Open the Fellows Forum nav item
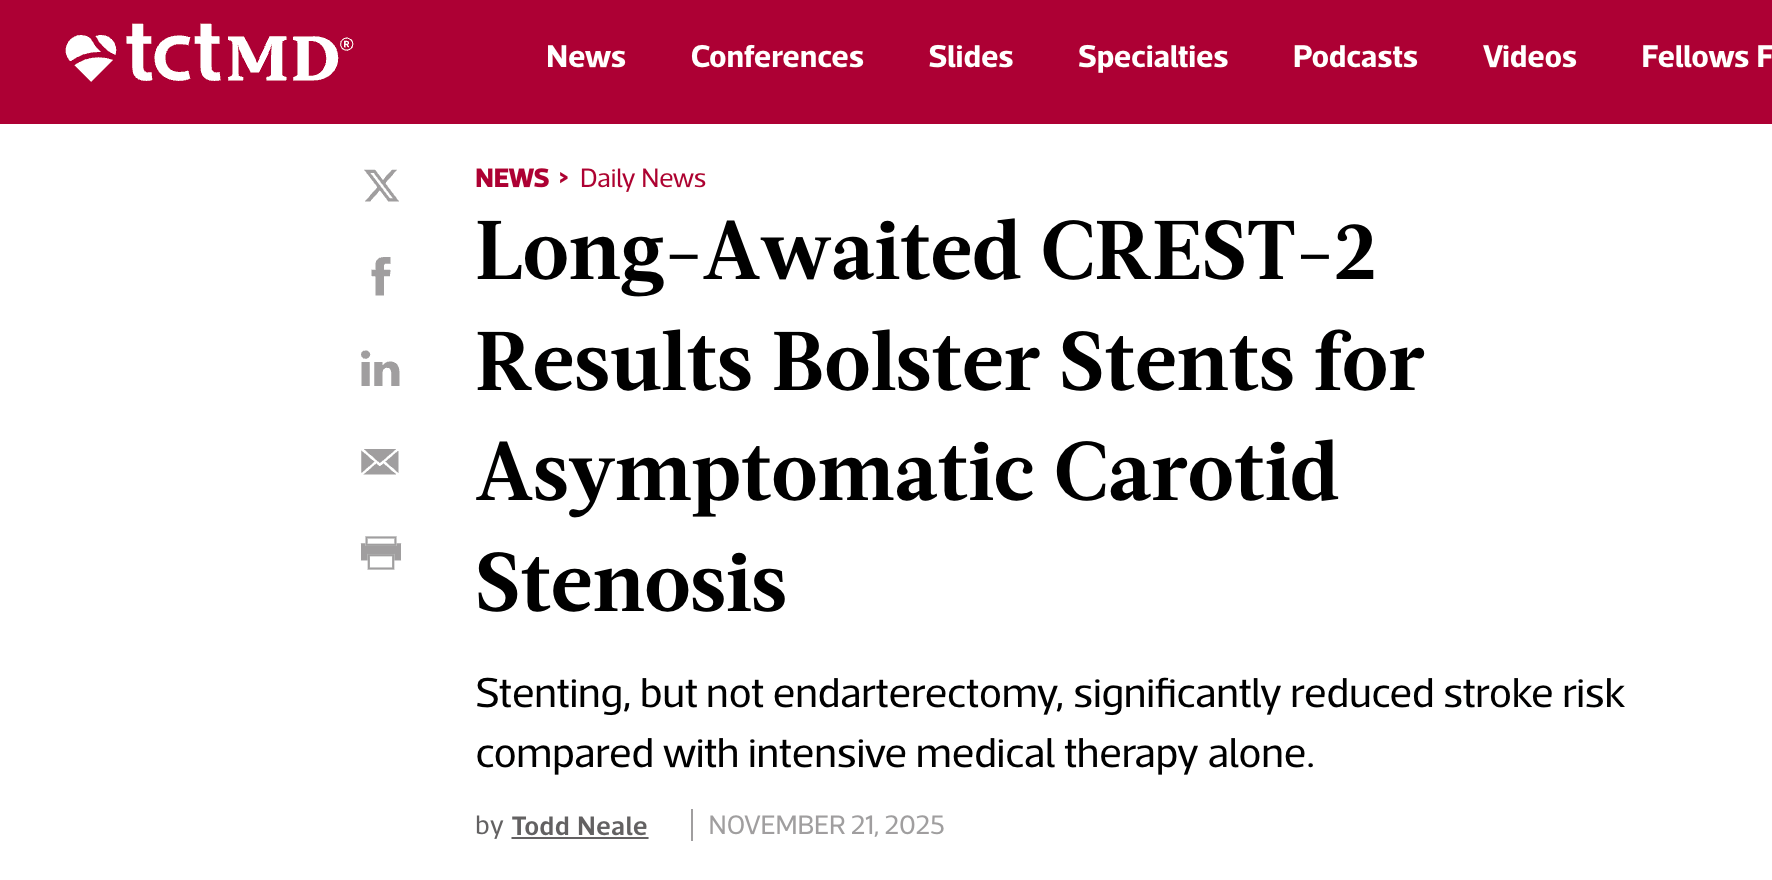 pos(1706,57)
